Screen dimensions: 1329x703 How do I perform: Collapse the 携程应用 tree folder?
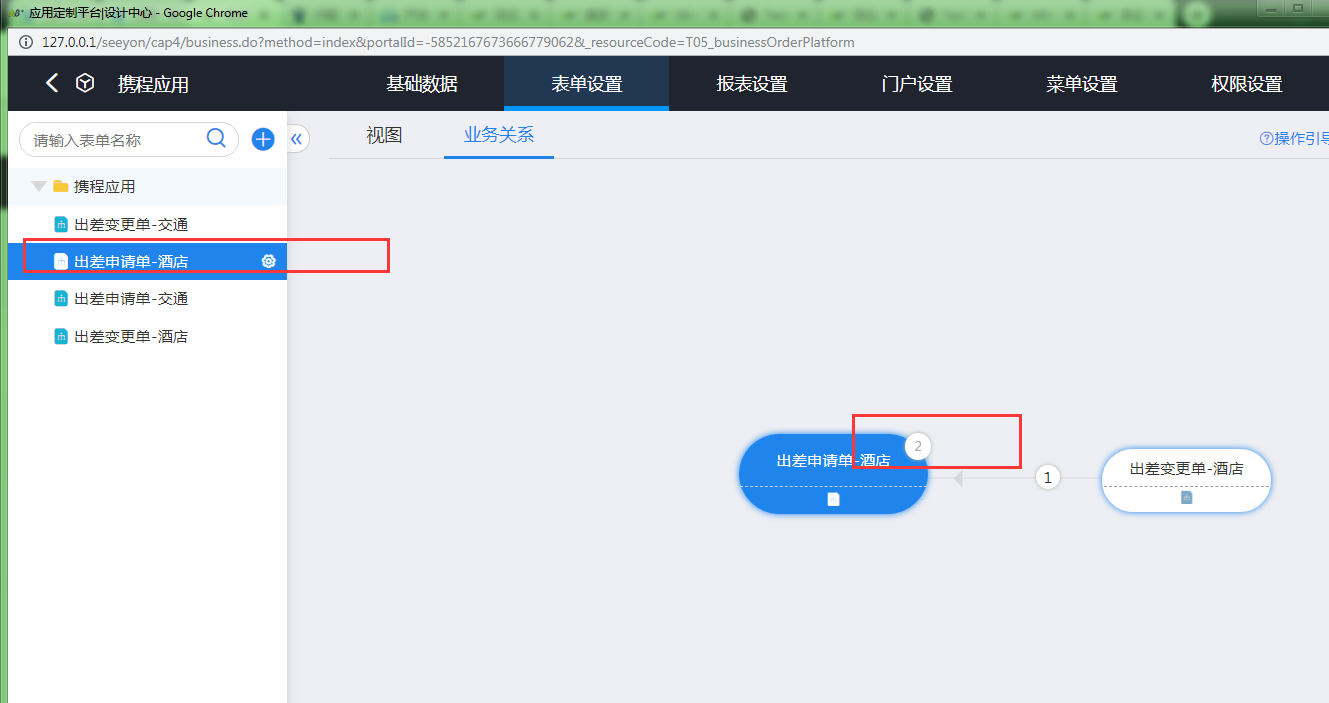tap(39, 186)
